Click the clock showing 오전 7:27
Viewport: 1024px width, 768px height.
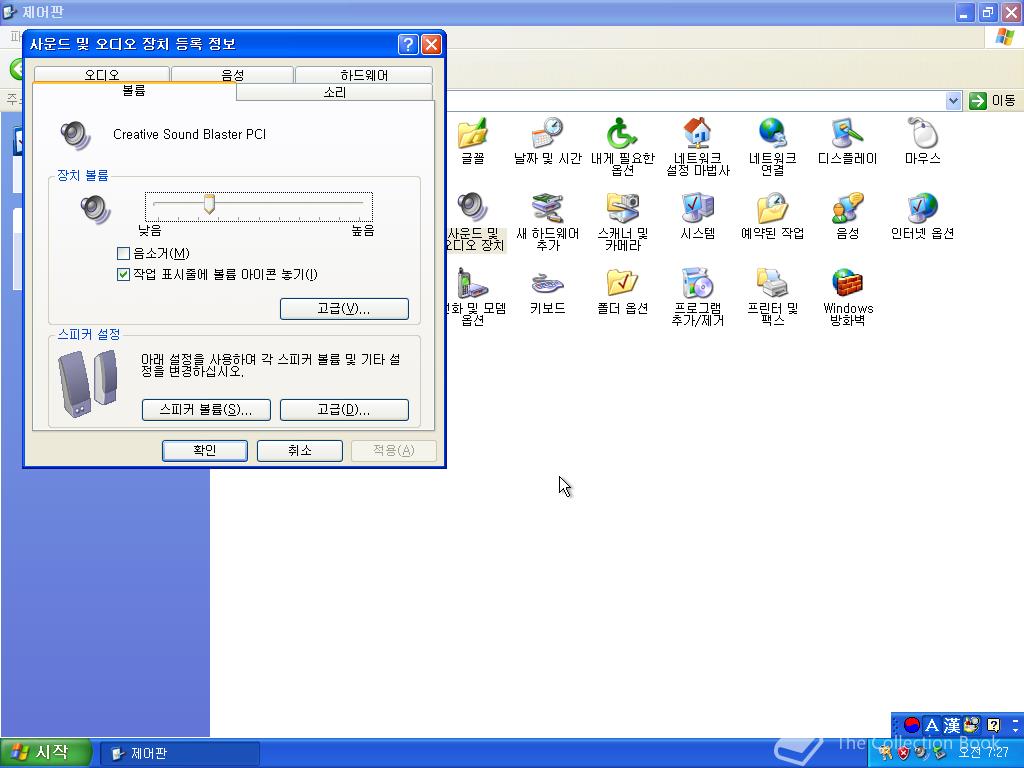[x=984, y=752]
